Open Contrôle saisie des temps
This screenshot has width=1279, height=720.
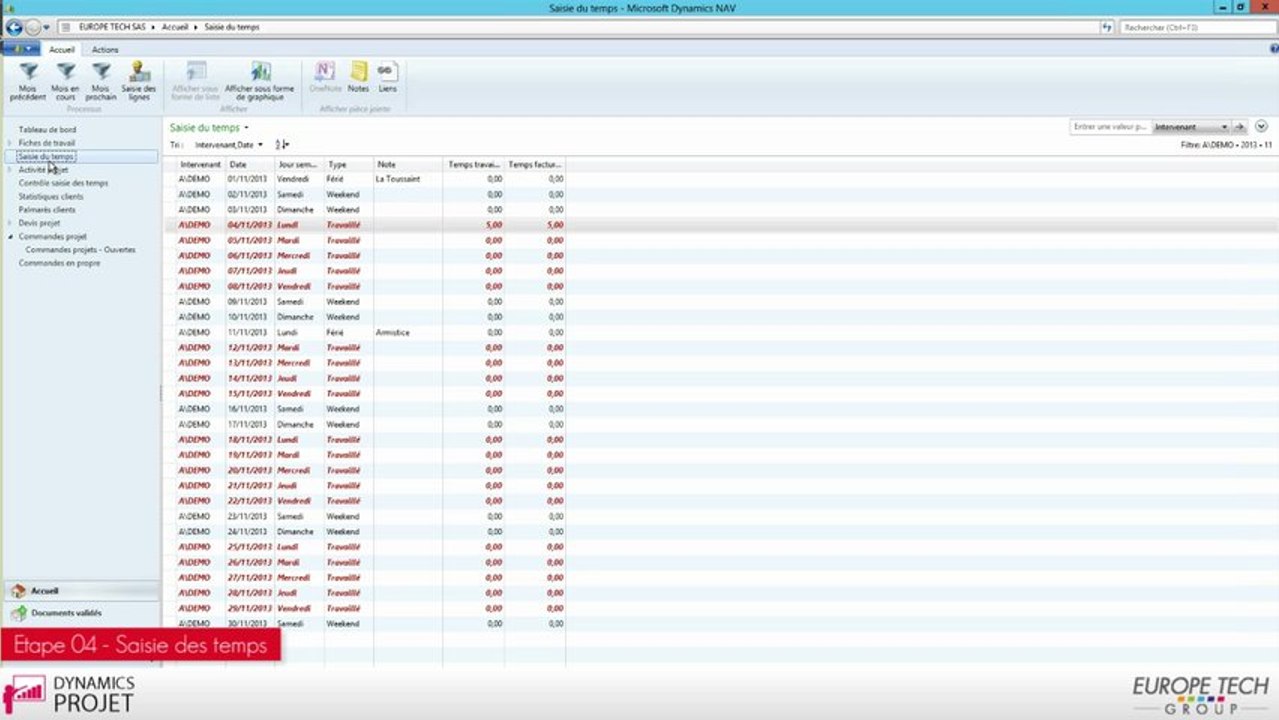(x=63, y=183)
